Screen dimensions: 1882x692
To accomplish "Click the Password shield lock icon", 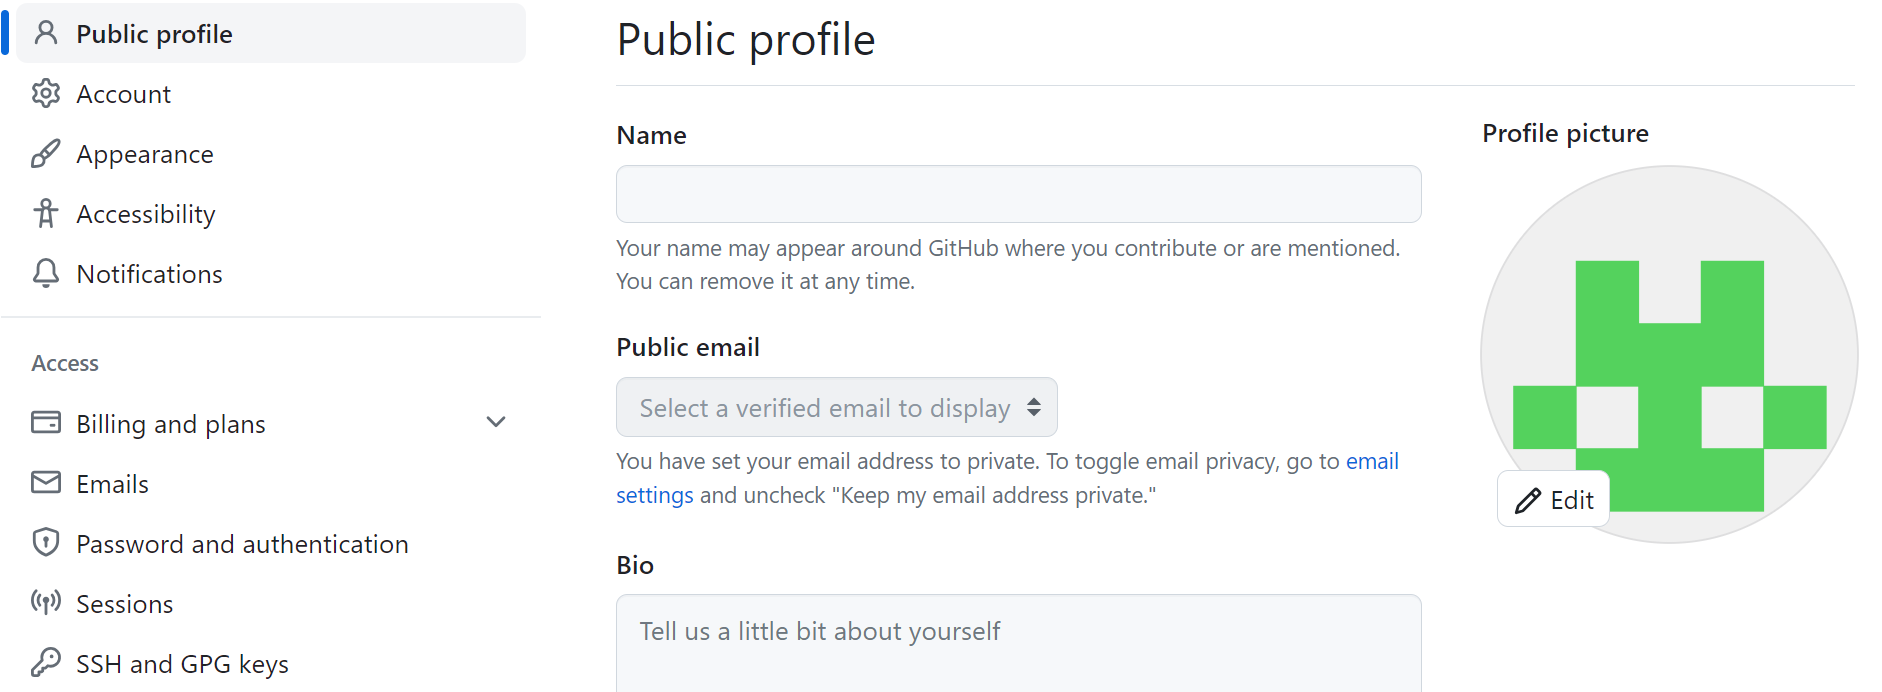I will pos(46,543).
